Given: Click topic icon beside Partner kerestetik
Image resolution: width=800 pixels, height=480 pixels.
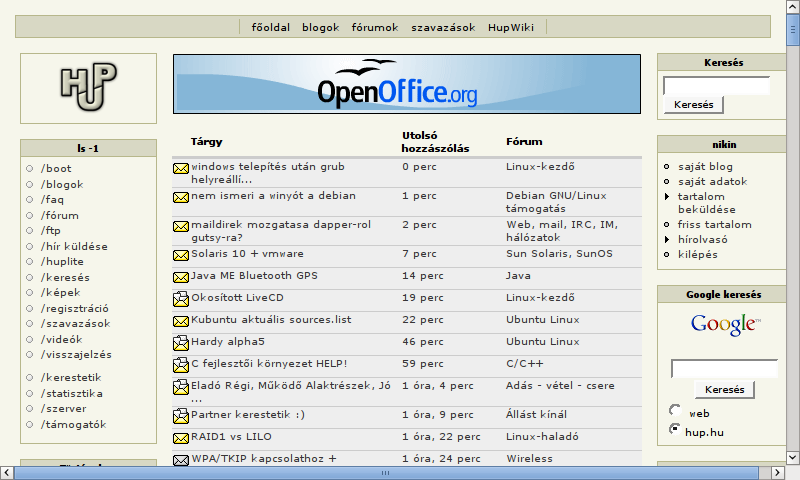Looking at the screenshot, I should click(181, 416).
